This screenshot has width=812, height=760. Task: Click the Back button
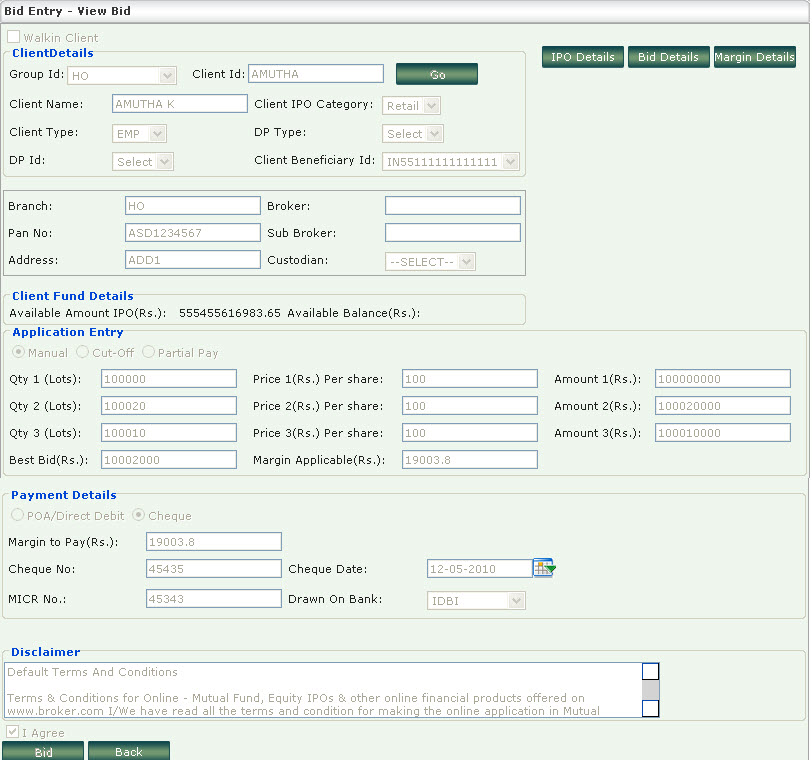pos(128,752)
